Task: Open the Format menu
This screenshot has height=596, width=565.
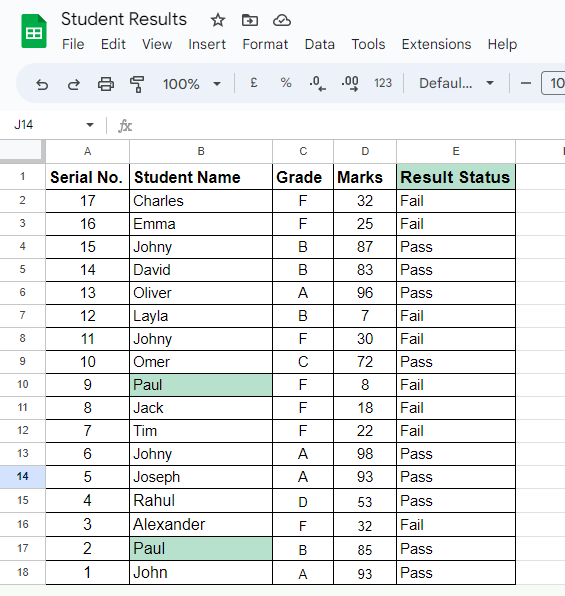Action: click(x=265, y=44)
